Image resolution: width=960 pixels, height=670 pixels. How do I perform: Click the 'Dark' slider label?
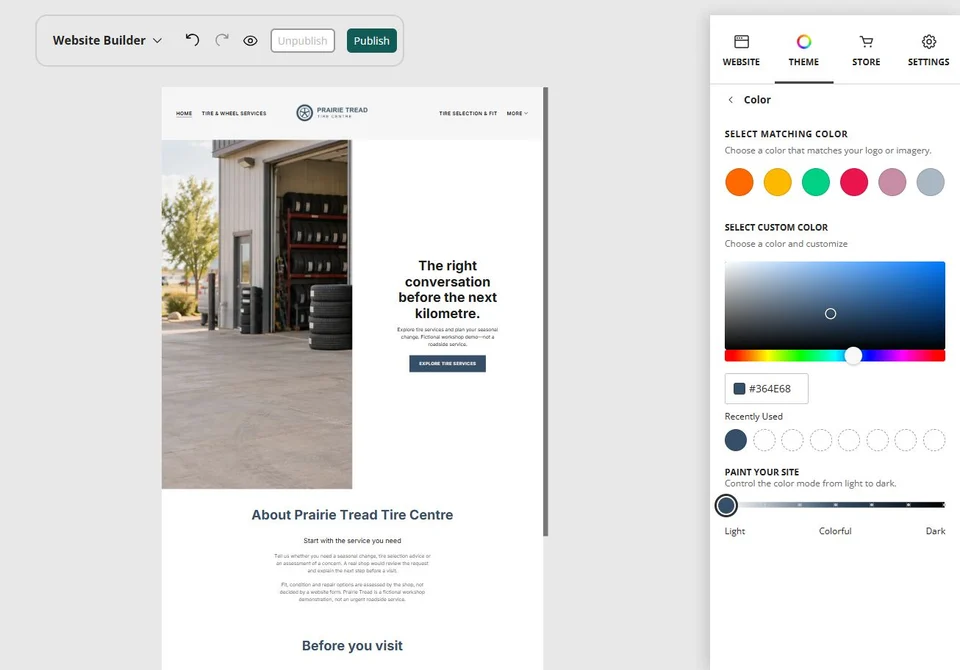[935, 531]
